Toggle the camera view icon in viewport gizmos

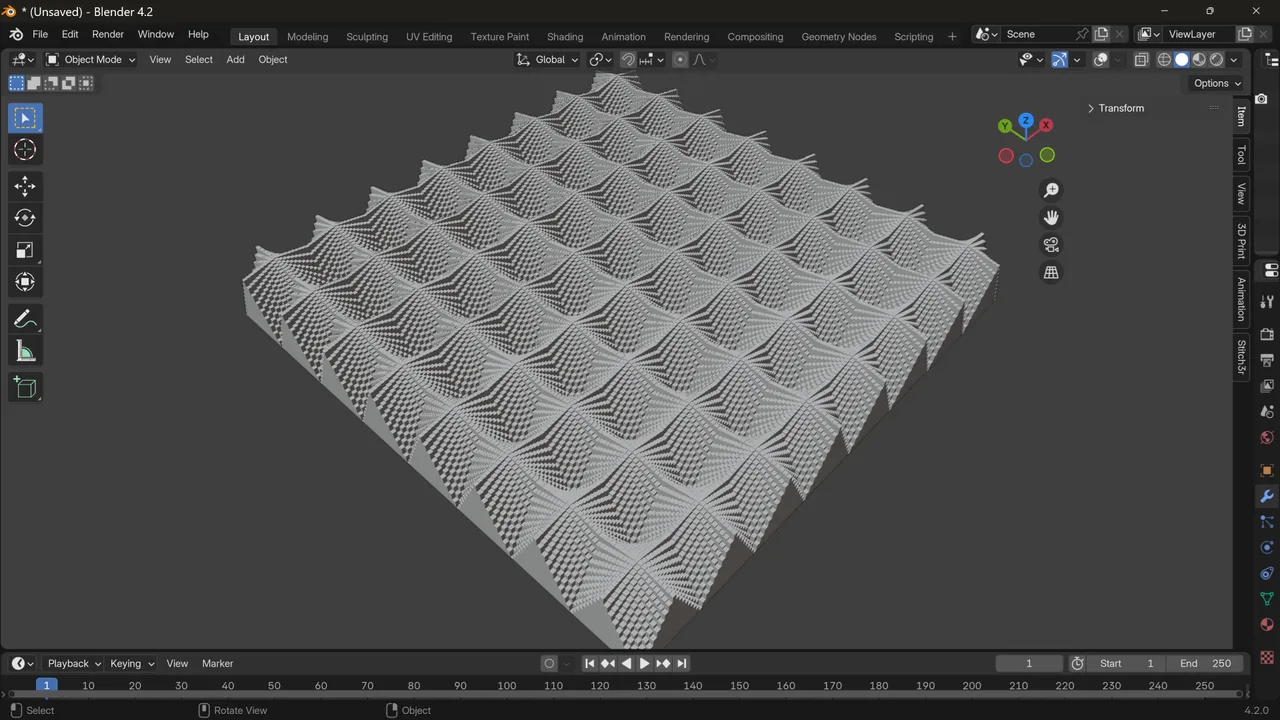(1051, 244)
